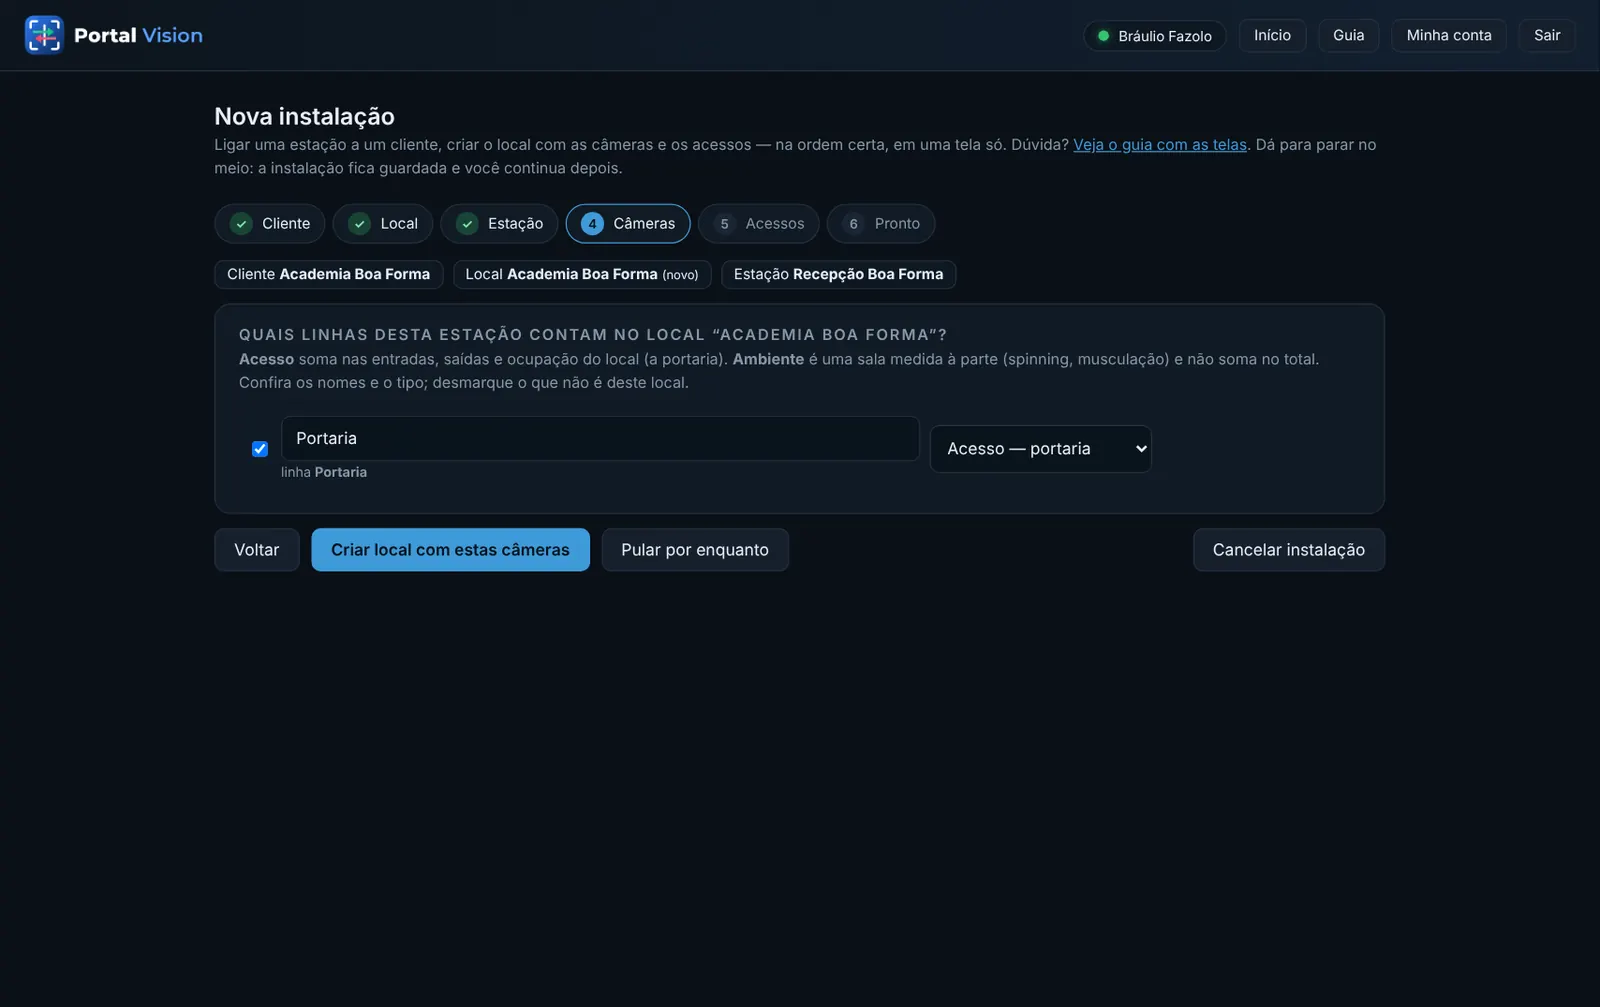Click the Bráulio Fazolo user badge

[x=1155, y=36]
